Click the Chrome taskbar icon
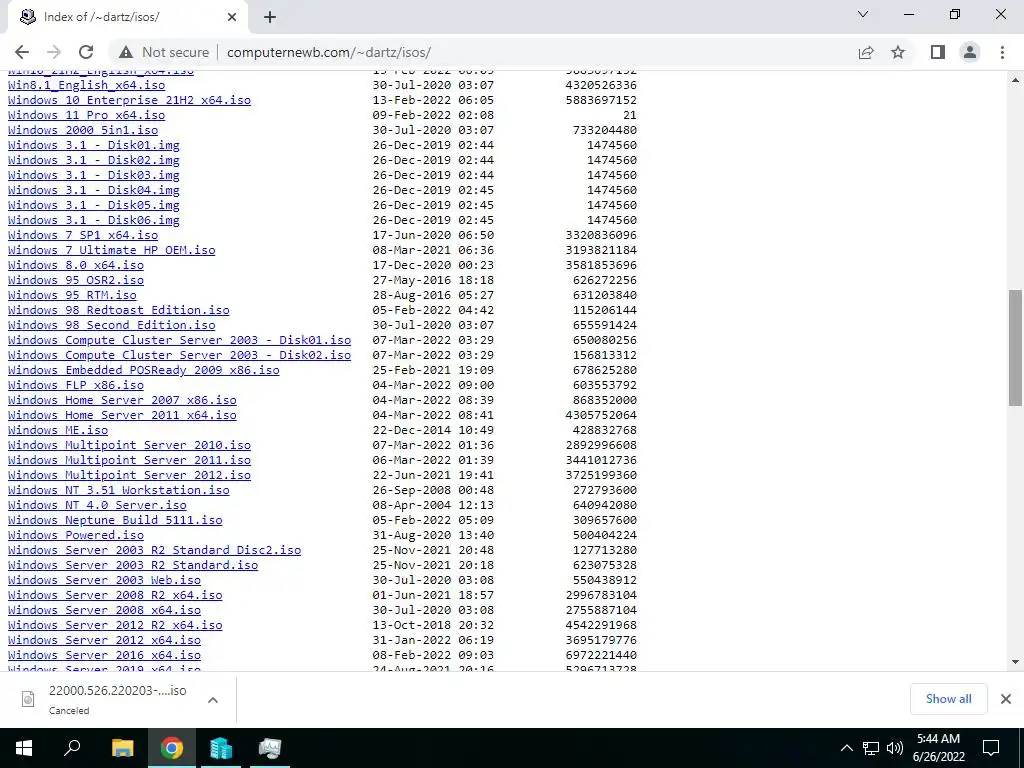Screen dimensions: 1024x768 pos(172,748)
